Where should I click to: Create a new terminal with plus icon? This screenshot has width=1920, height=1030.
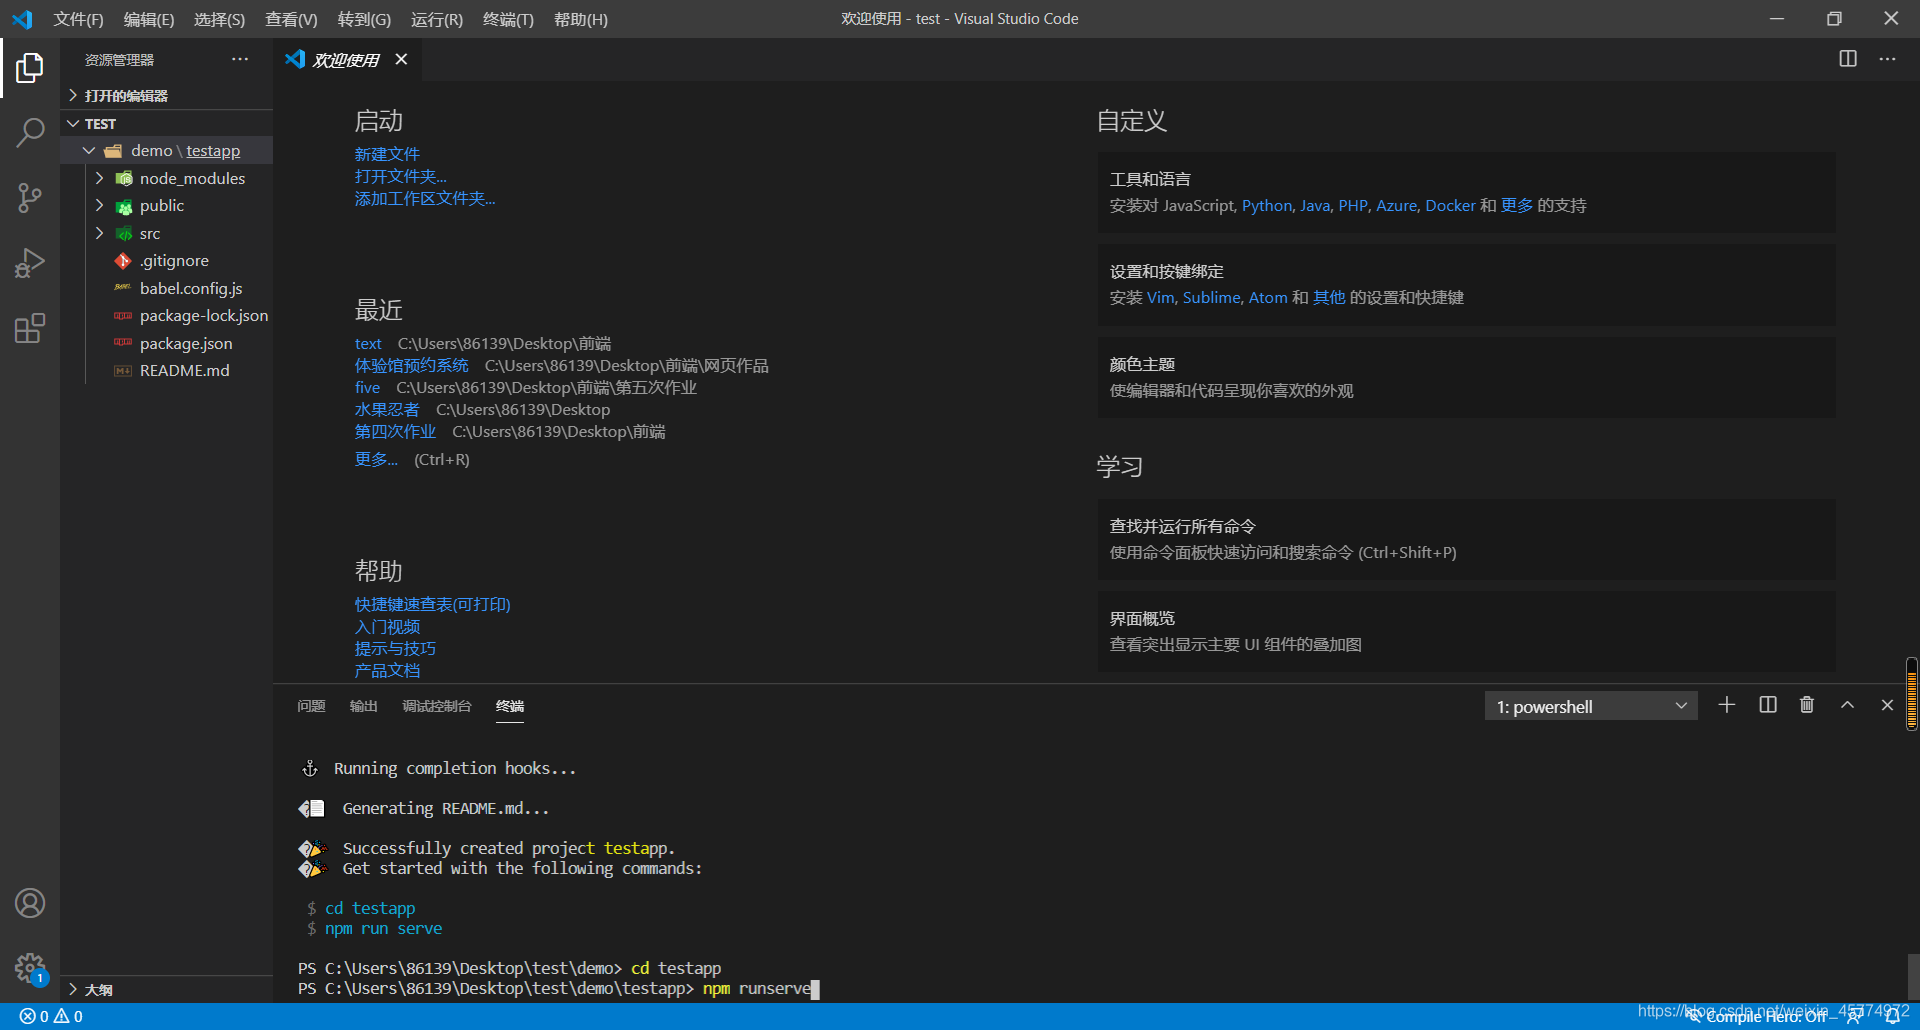coord(1727,705)
